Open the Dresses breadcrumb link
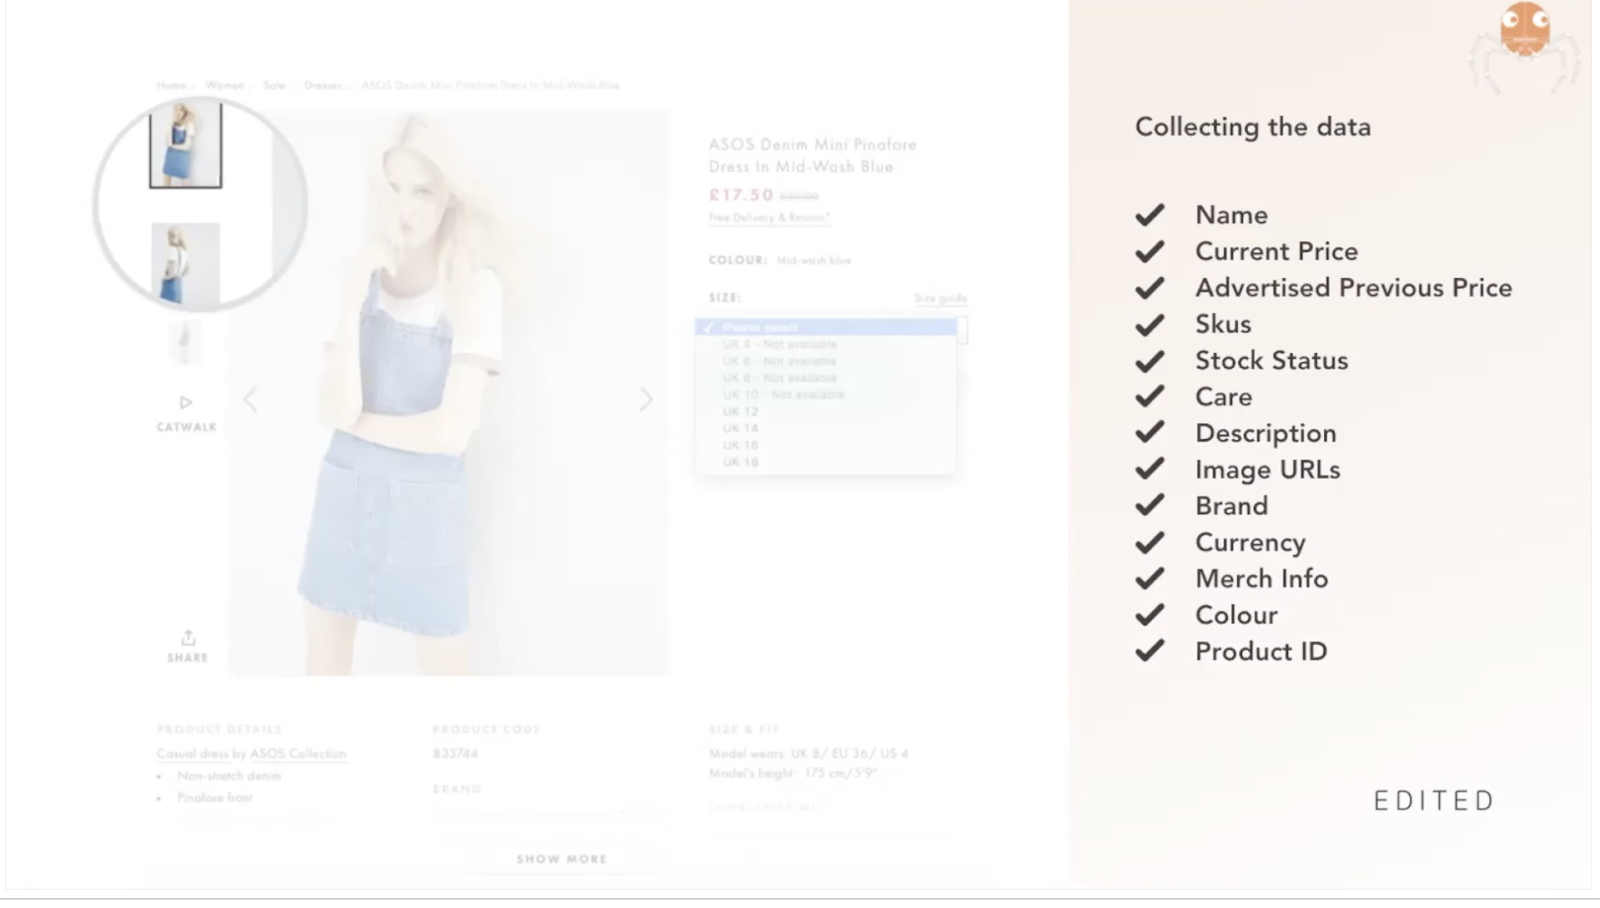Screen dimensions: 1600x908 pyautogui.click(x=323, y=85)
